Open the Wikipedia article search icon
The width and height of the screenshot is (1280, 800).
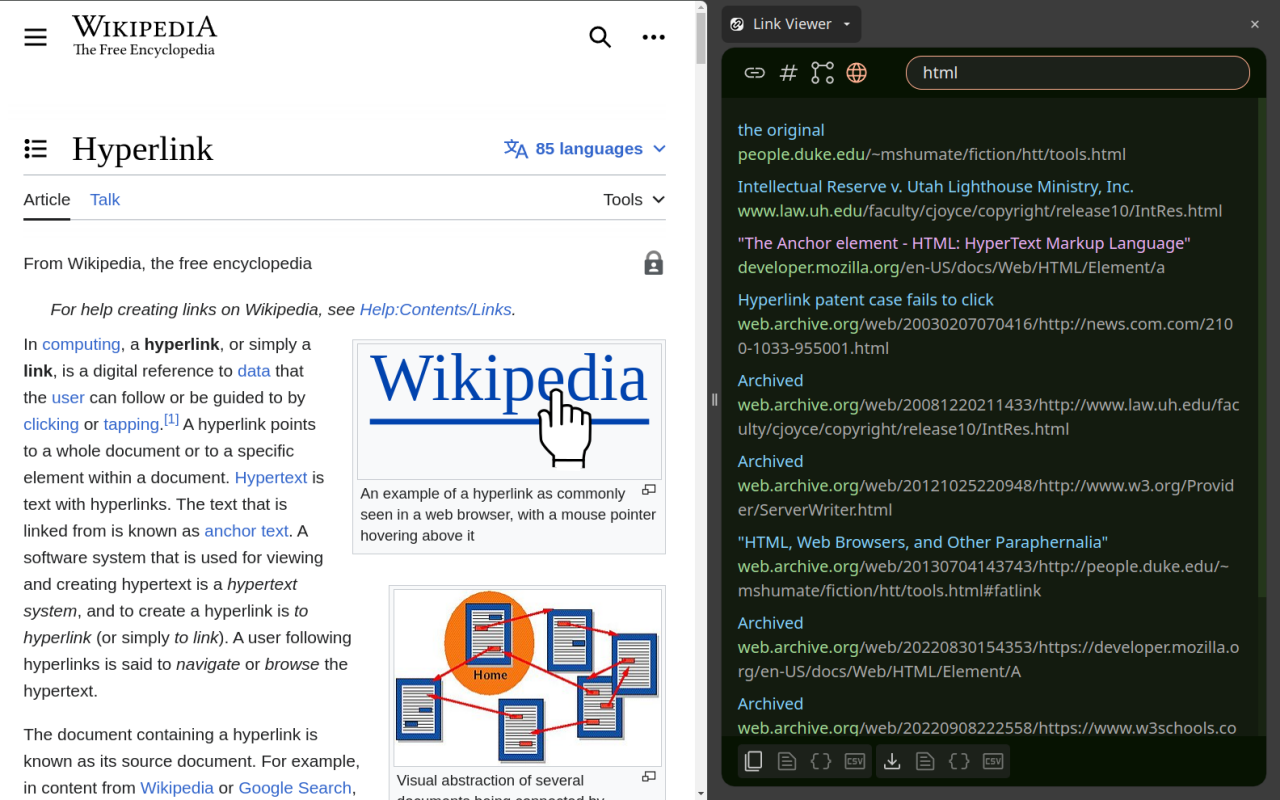tap(600, 37)
